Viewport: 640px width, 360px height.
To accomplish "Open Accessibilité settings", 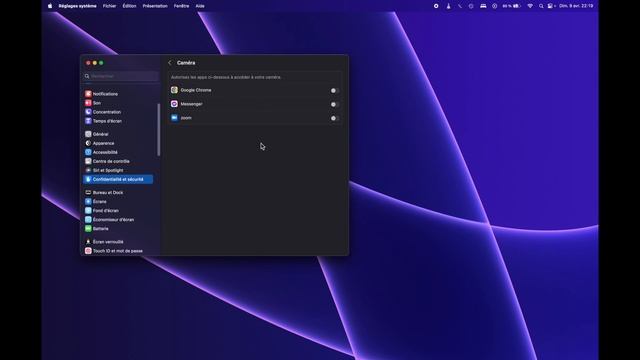I will [118, 152].
